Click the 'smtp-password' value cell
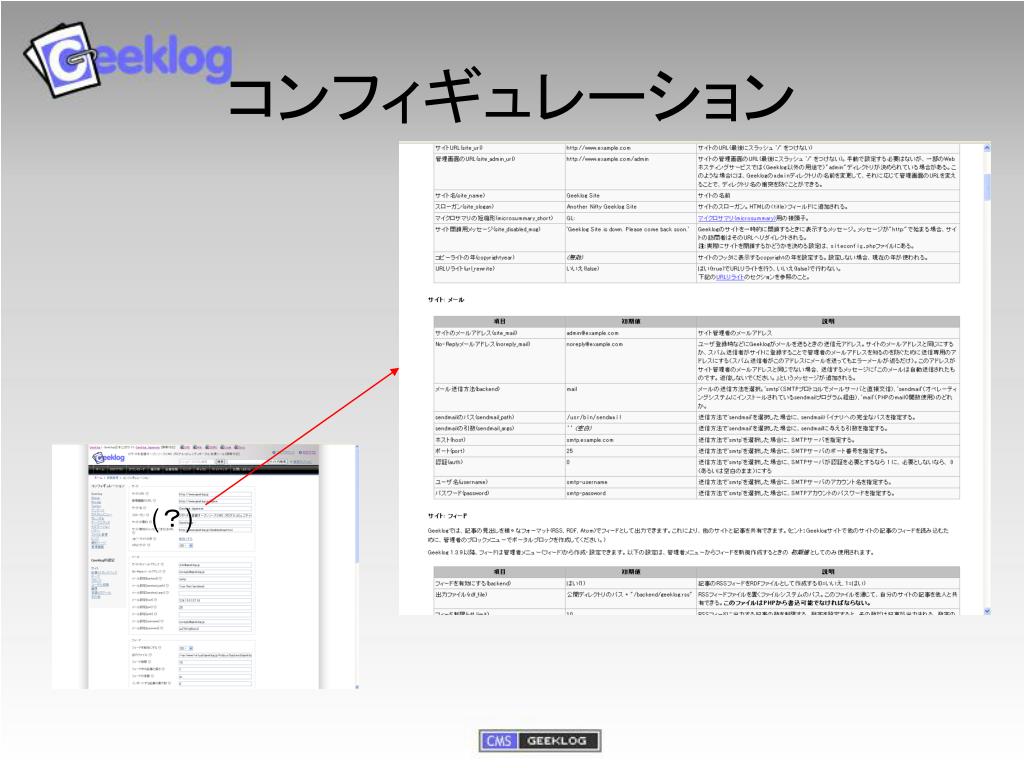The width and height of the screenshot is (1024, 768). click(x=630, y=493)
